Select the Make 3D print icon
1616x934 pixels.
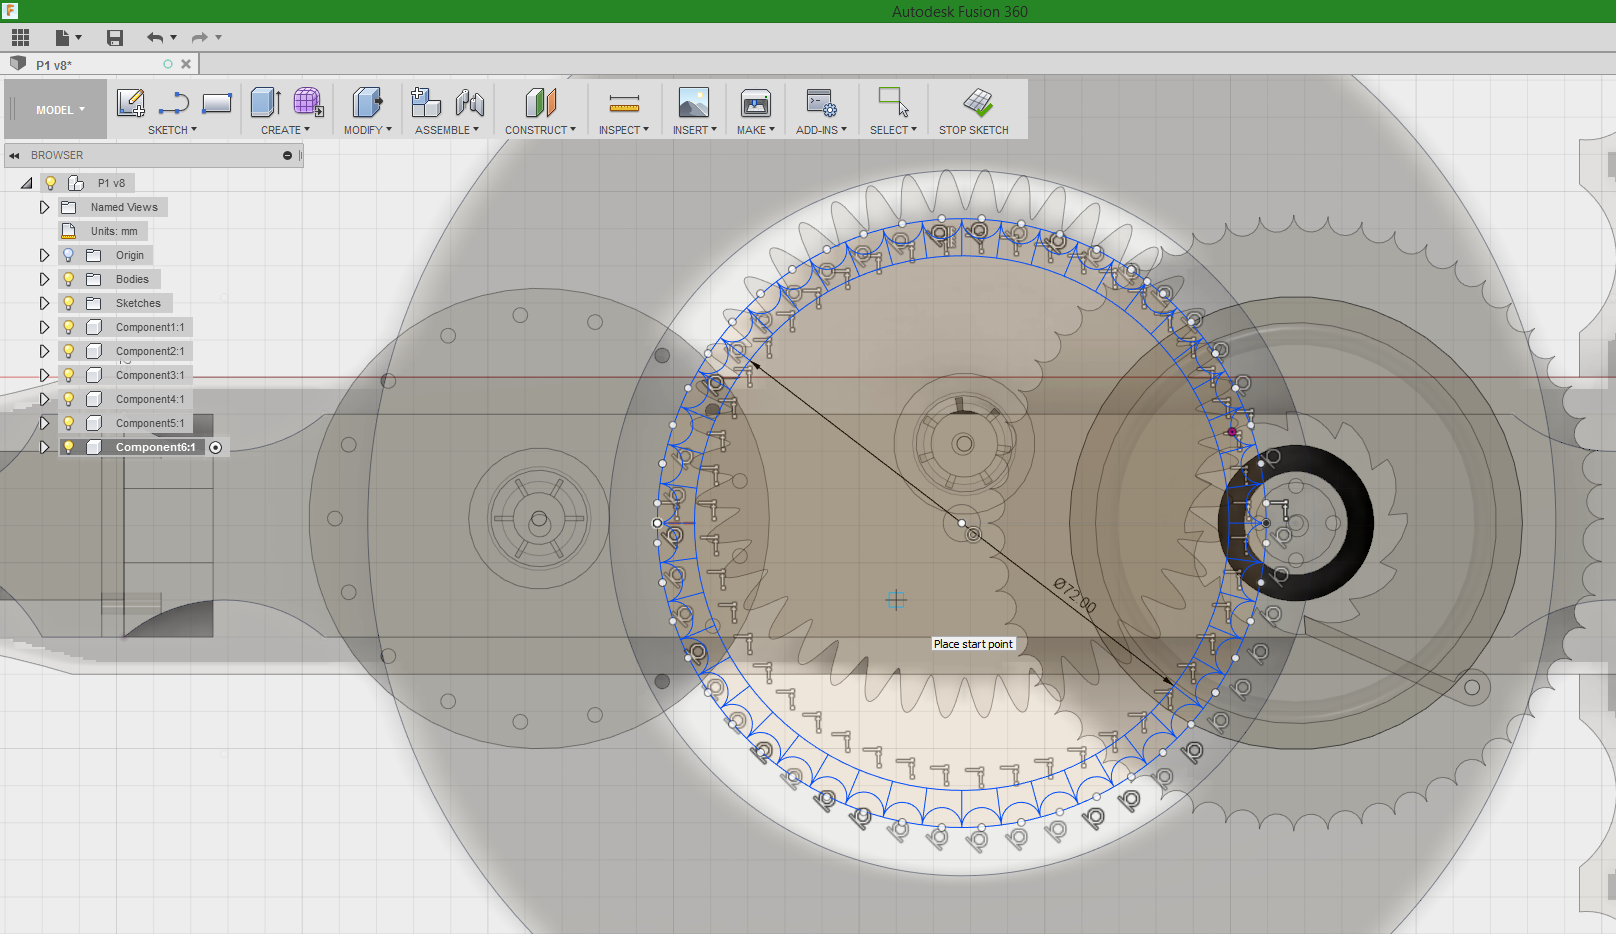[x=756, y=103]
